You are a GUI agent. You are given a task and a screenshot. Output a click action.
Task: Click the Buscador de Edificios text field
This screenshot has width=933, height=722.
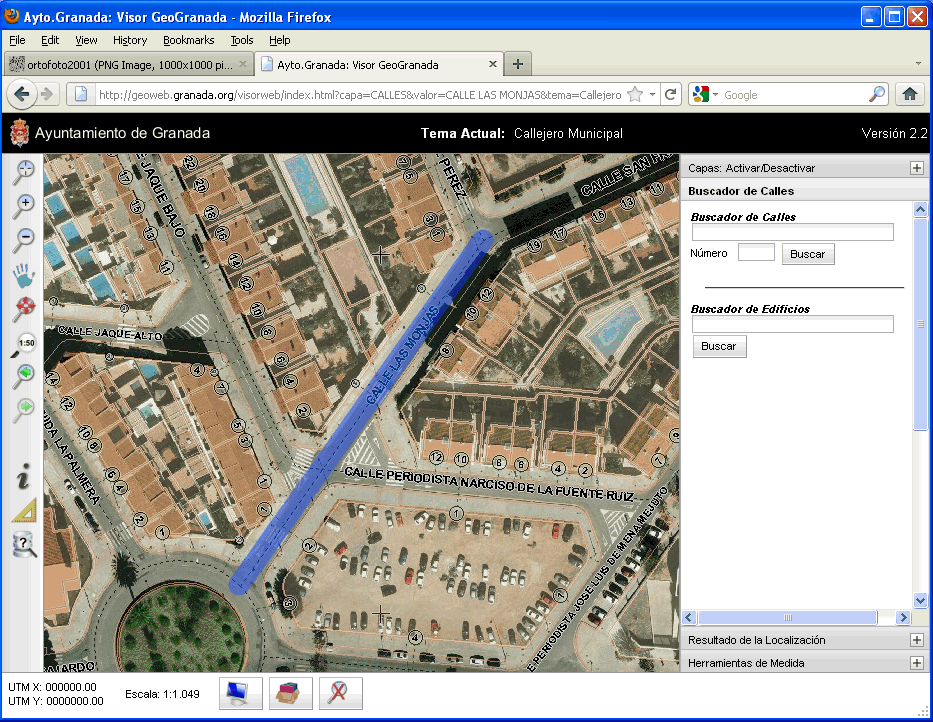tap(793, 324)
